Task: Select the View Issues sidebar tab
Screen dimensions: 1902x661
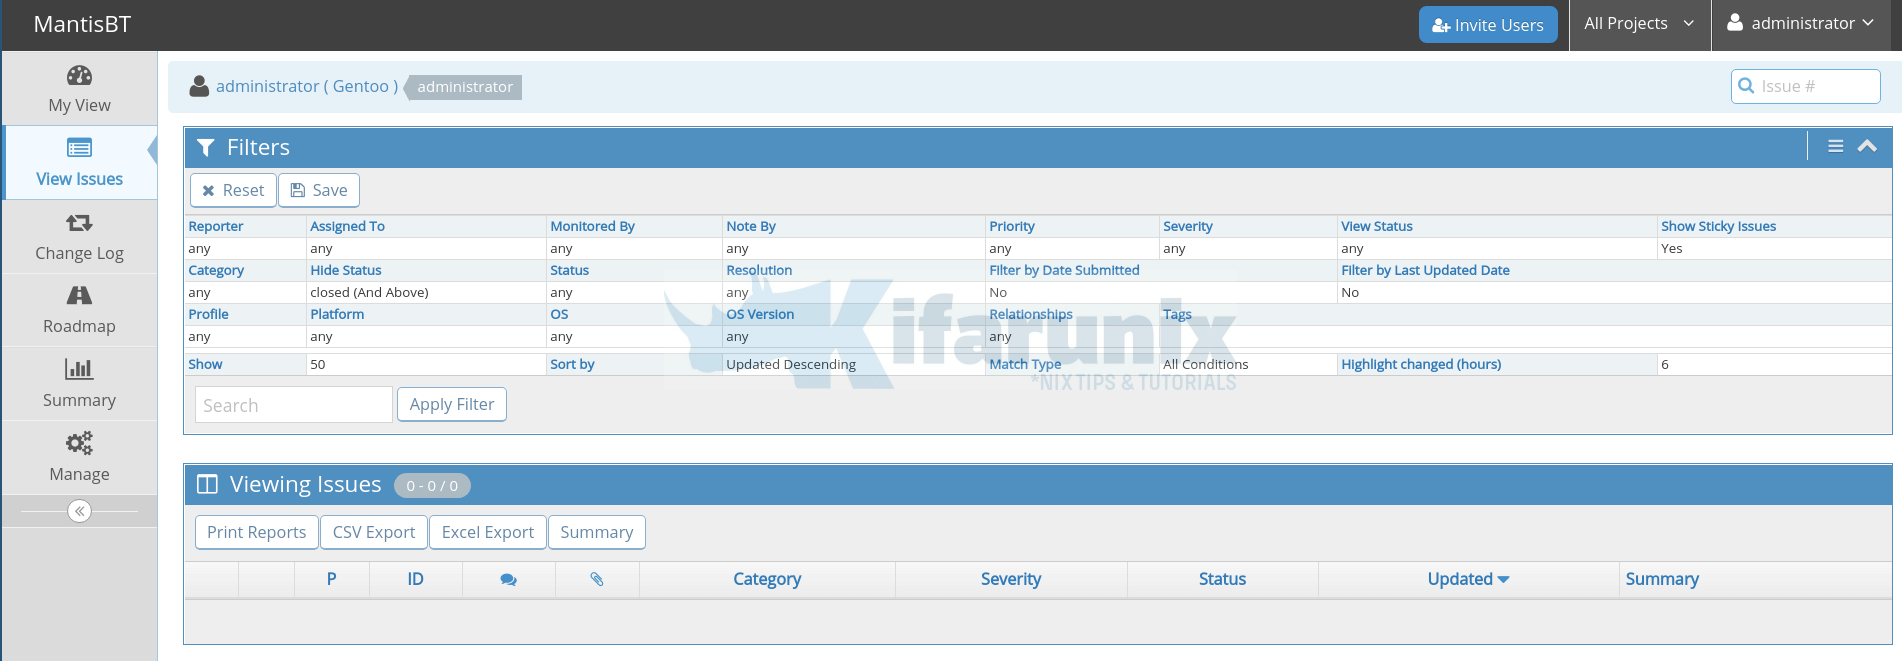Action: [79, 162]
